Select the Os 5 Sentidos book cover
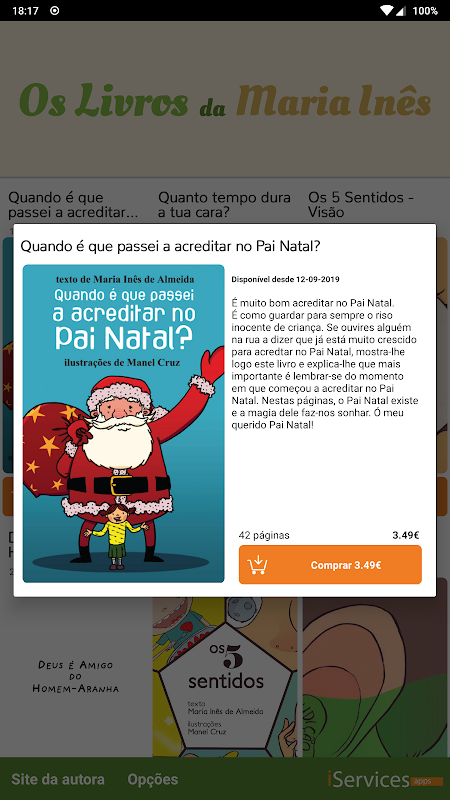Viewport: 450px width, 800px height. 225,677
